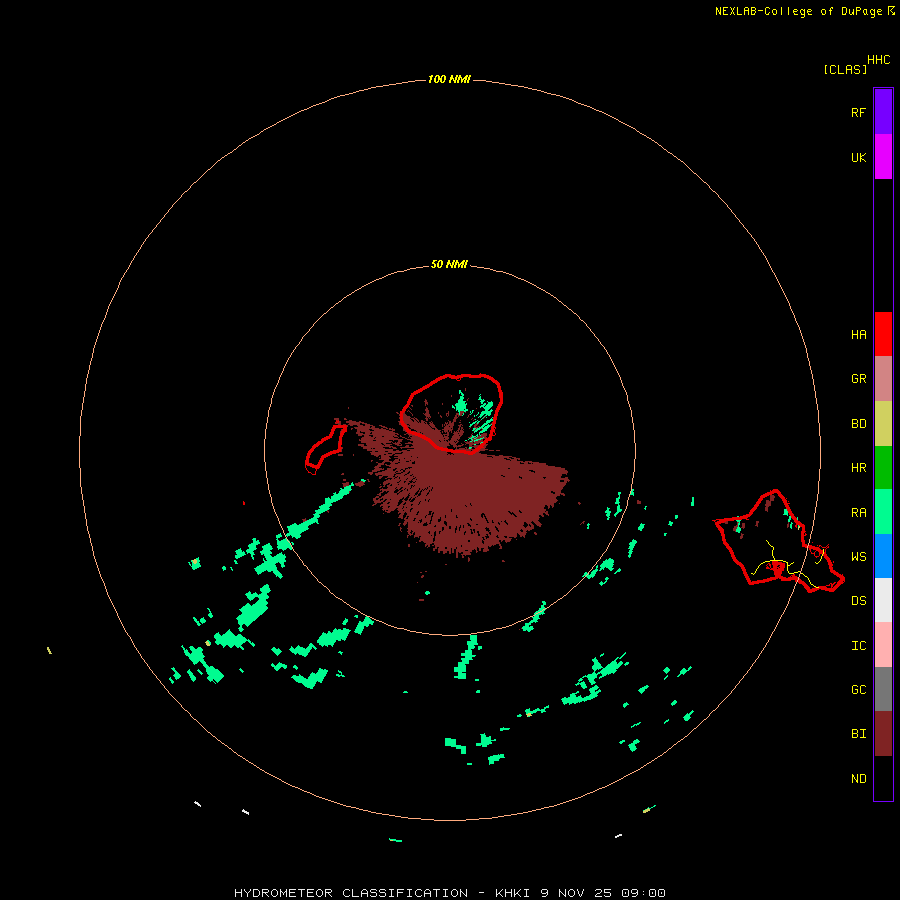Click the HHC product label
This screenshot has height=900, width=900.
pos(878,60)
